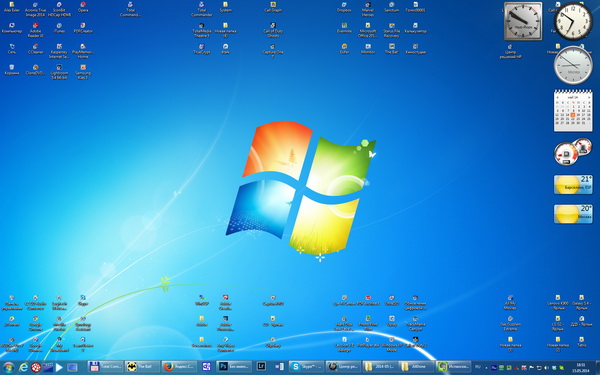This screenshot has height=375, width=600.
Task: Select the Call of Duty Ghosts shortcut
Action: (273, 30)
